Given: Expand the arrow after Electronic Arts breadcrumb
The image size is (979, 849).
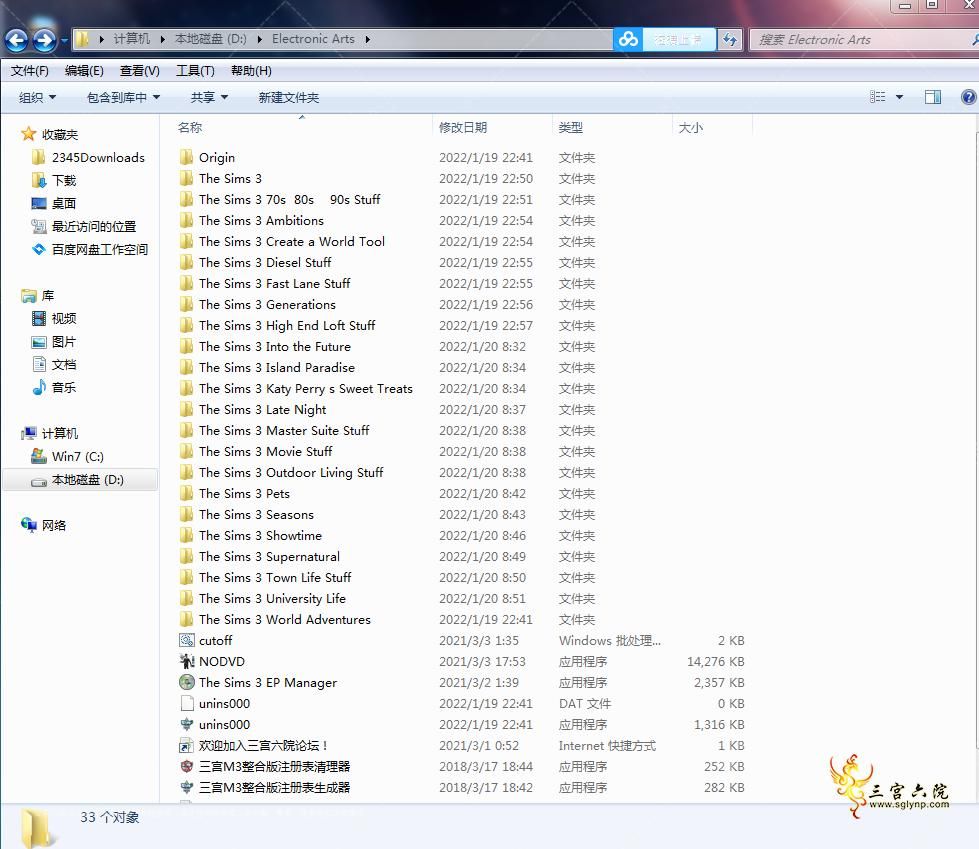Looking at the screenshot, I should click(x=368, y=39).
